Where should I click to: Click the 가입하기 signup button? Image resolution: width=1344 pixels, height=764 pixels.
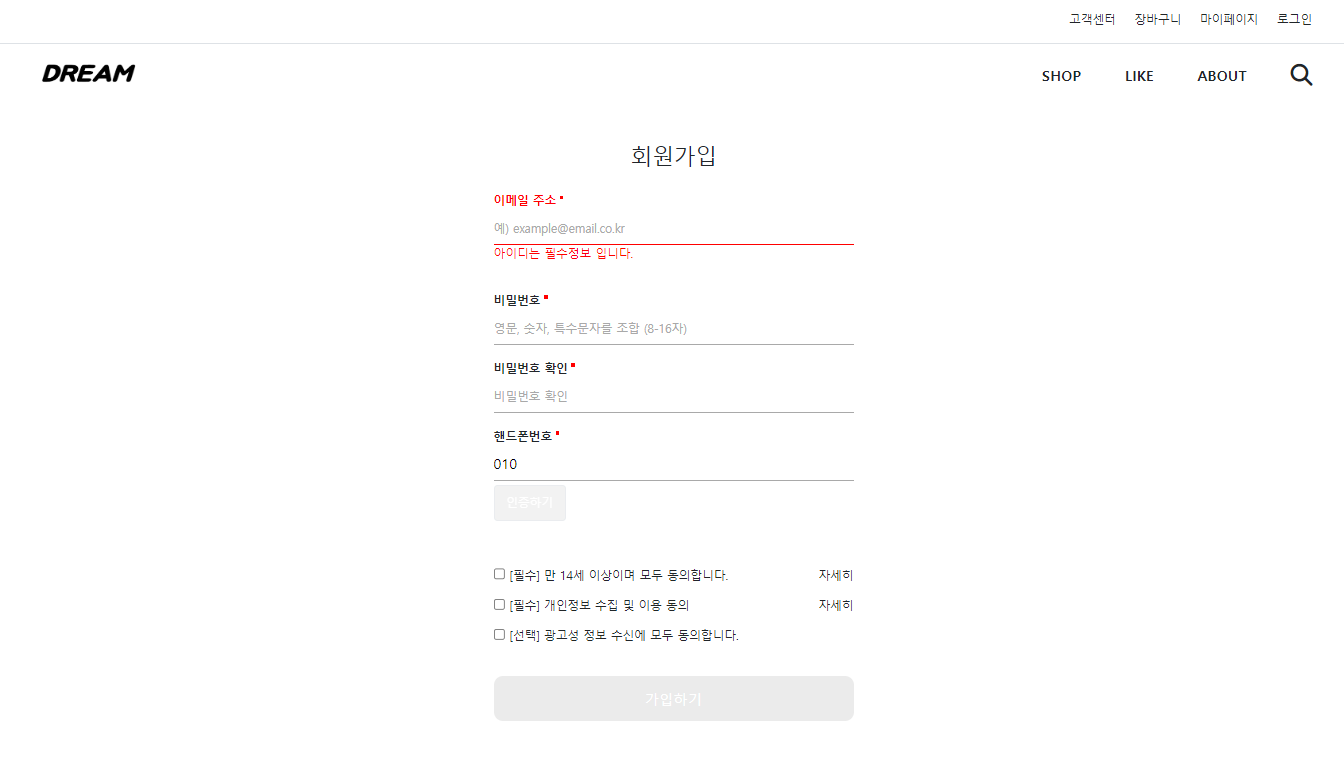673,698
